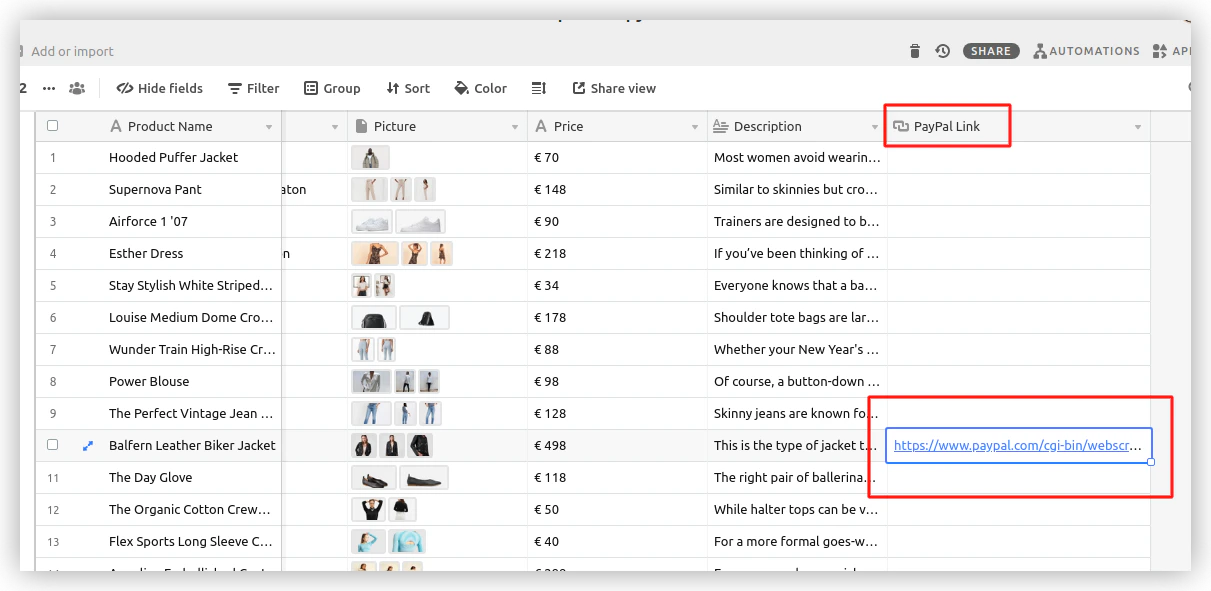Screen dimensions: 1211x591
Task: Open the Group menu
Action: point(332,88)
